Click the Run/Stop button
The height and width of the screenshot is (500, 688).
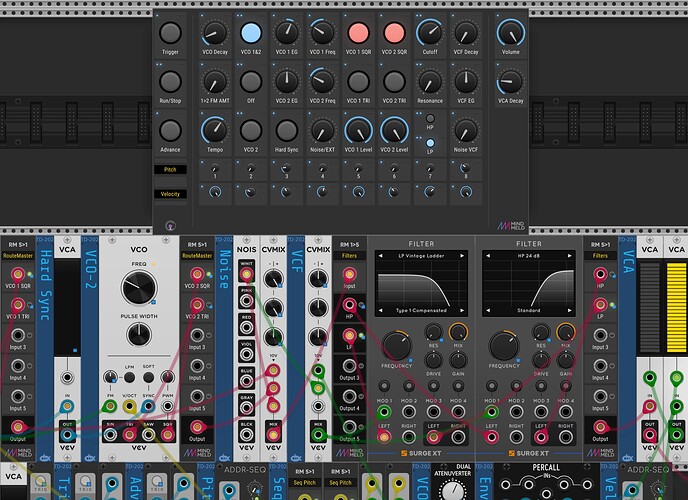click(x=170, y=82)
